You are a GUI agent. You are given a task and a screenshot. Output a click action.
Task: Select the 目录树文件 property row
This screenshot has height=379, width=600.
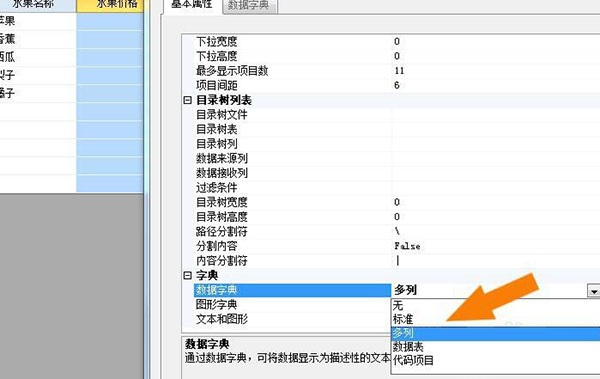[x=292, y=114]
